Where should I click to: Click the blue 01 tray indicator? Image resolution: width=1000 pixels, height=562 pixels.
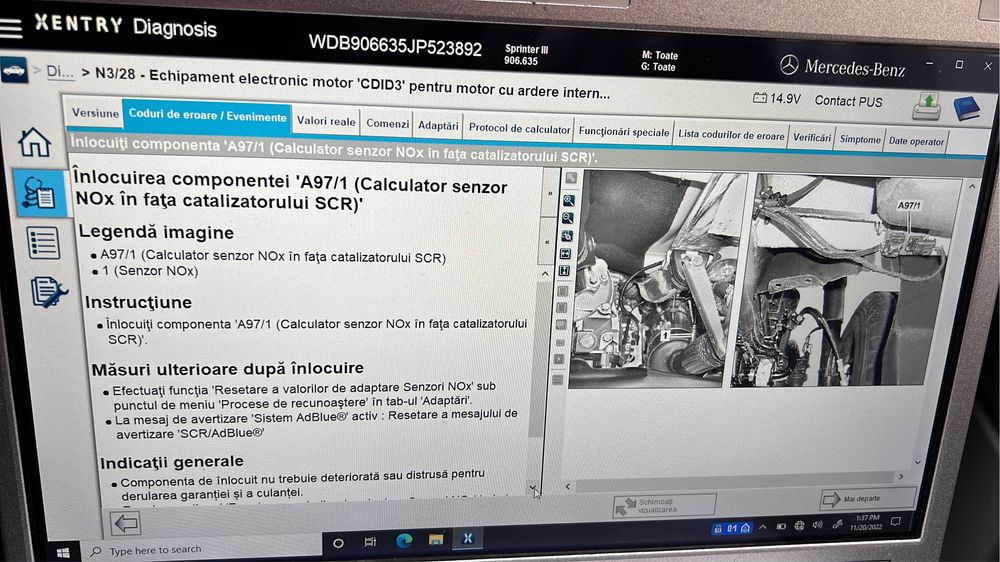[732, 528]
